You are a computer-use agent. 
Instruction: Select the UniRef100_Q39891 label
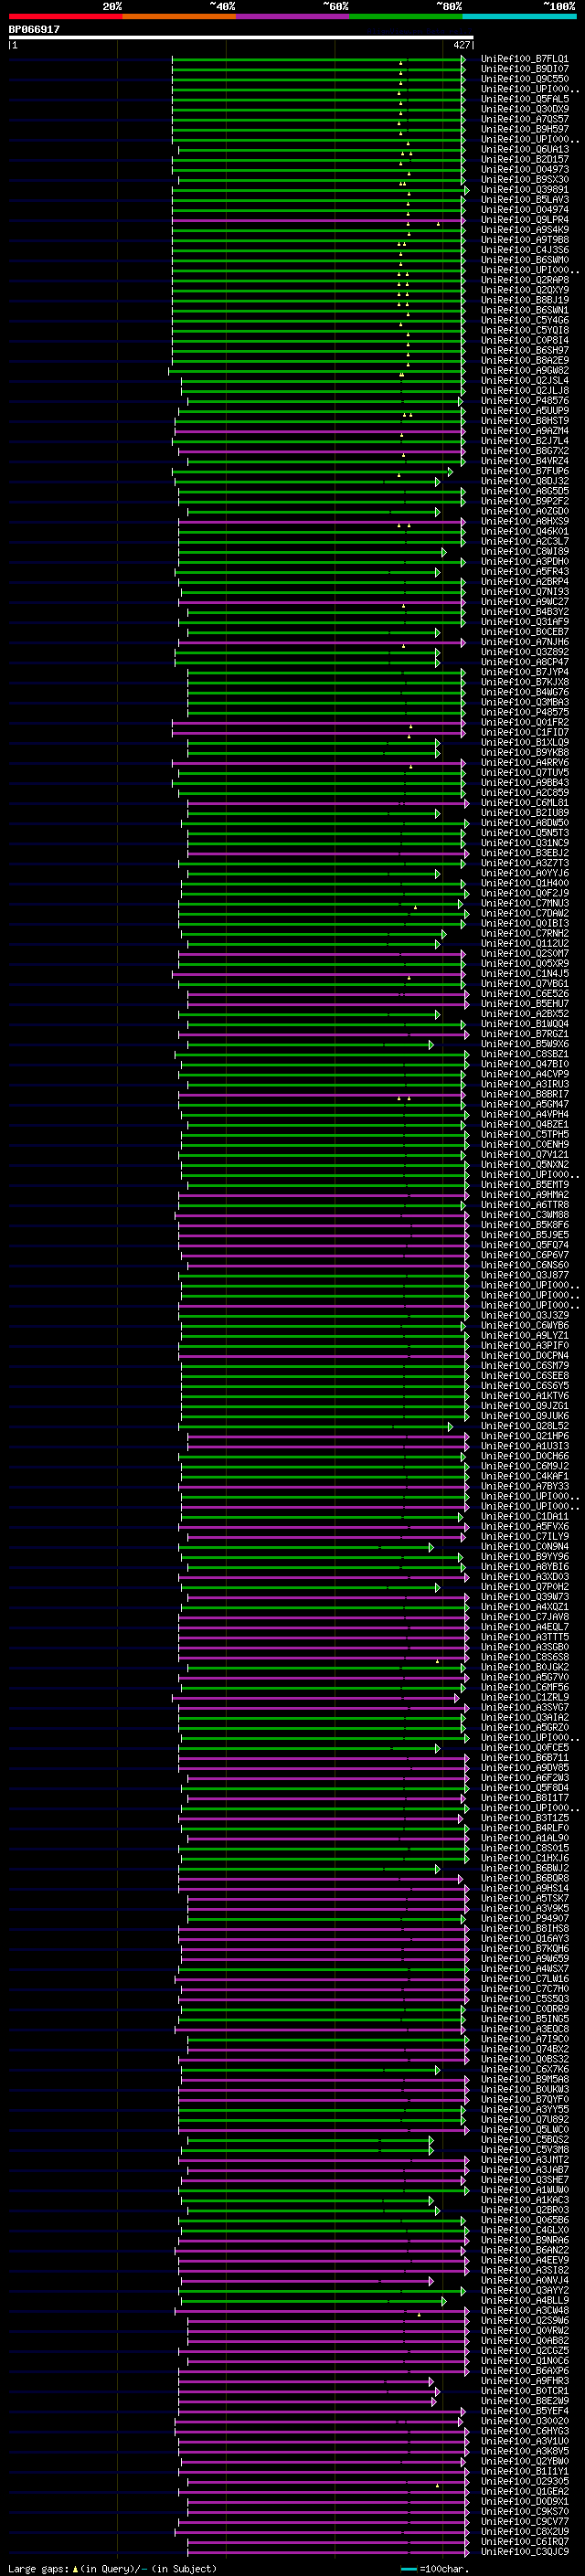pyautogui.click(x=524, y=190)
